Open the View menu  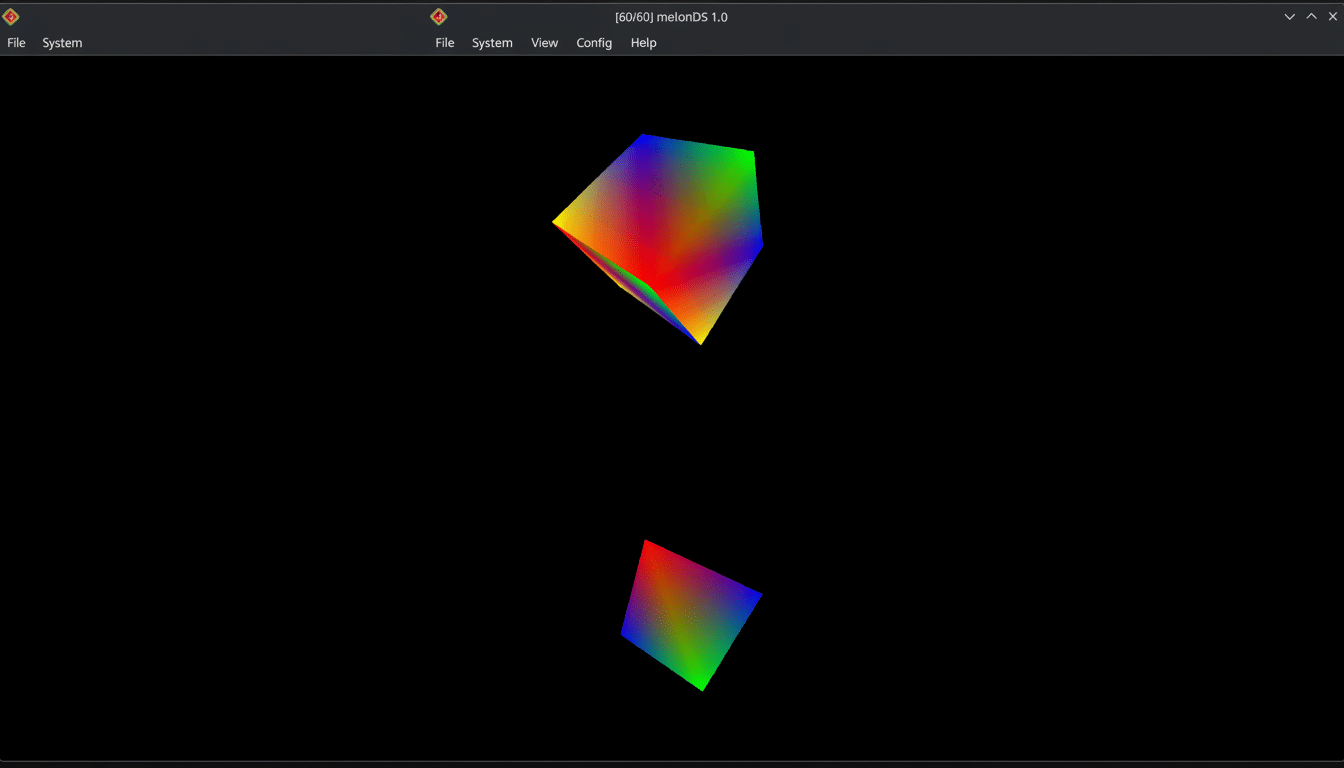pyautogui.click(x=544, y=42)
